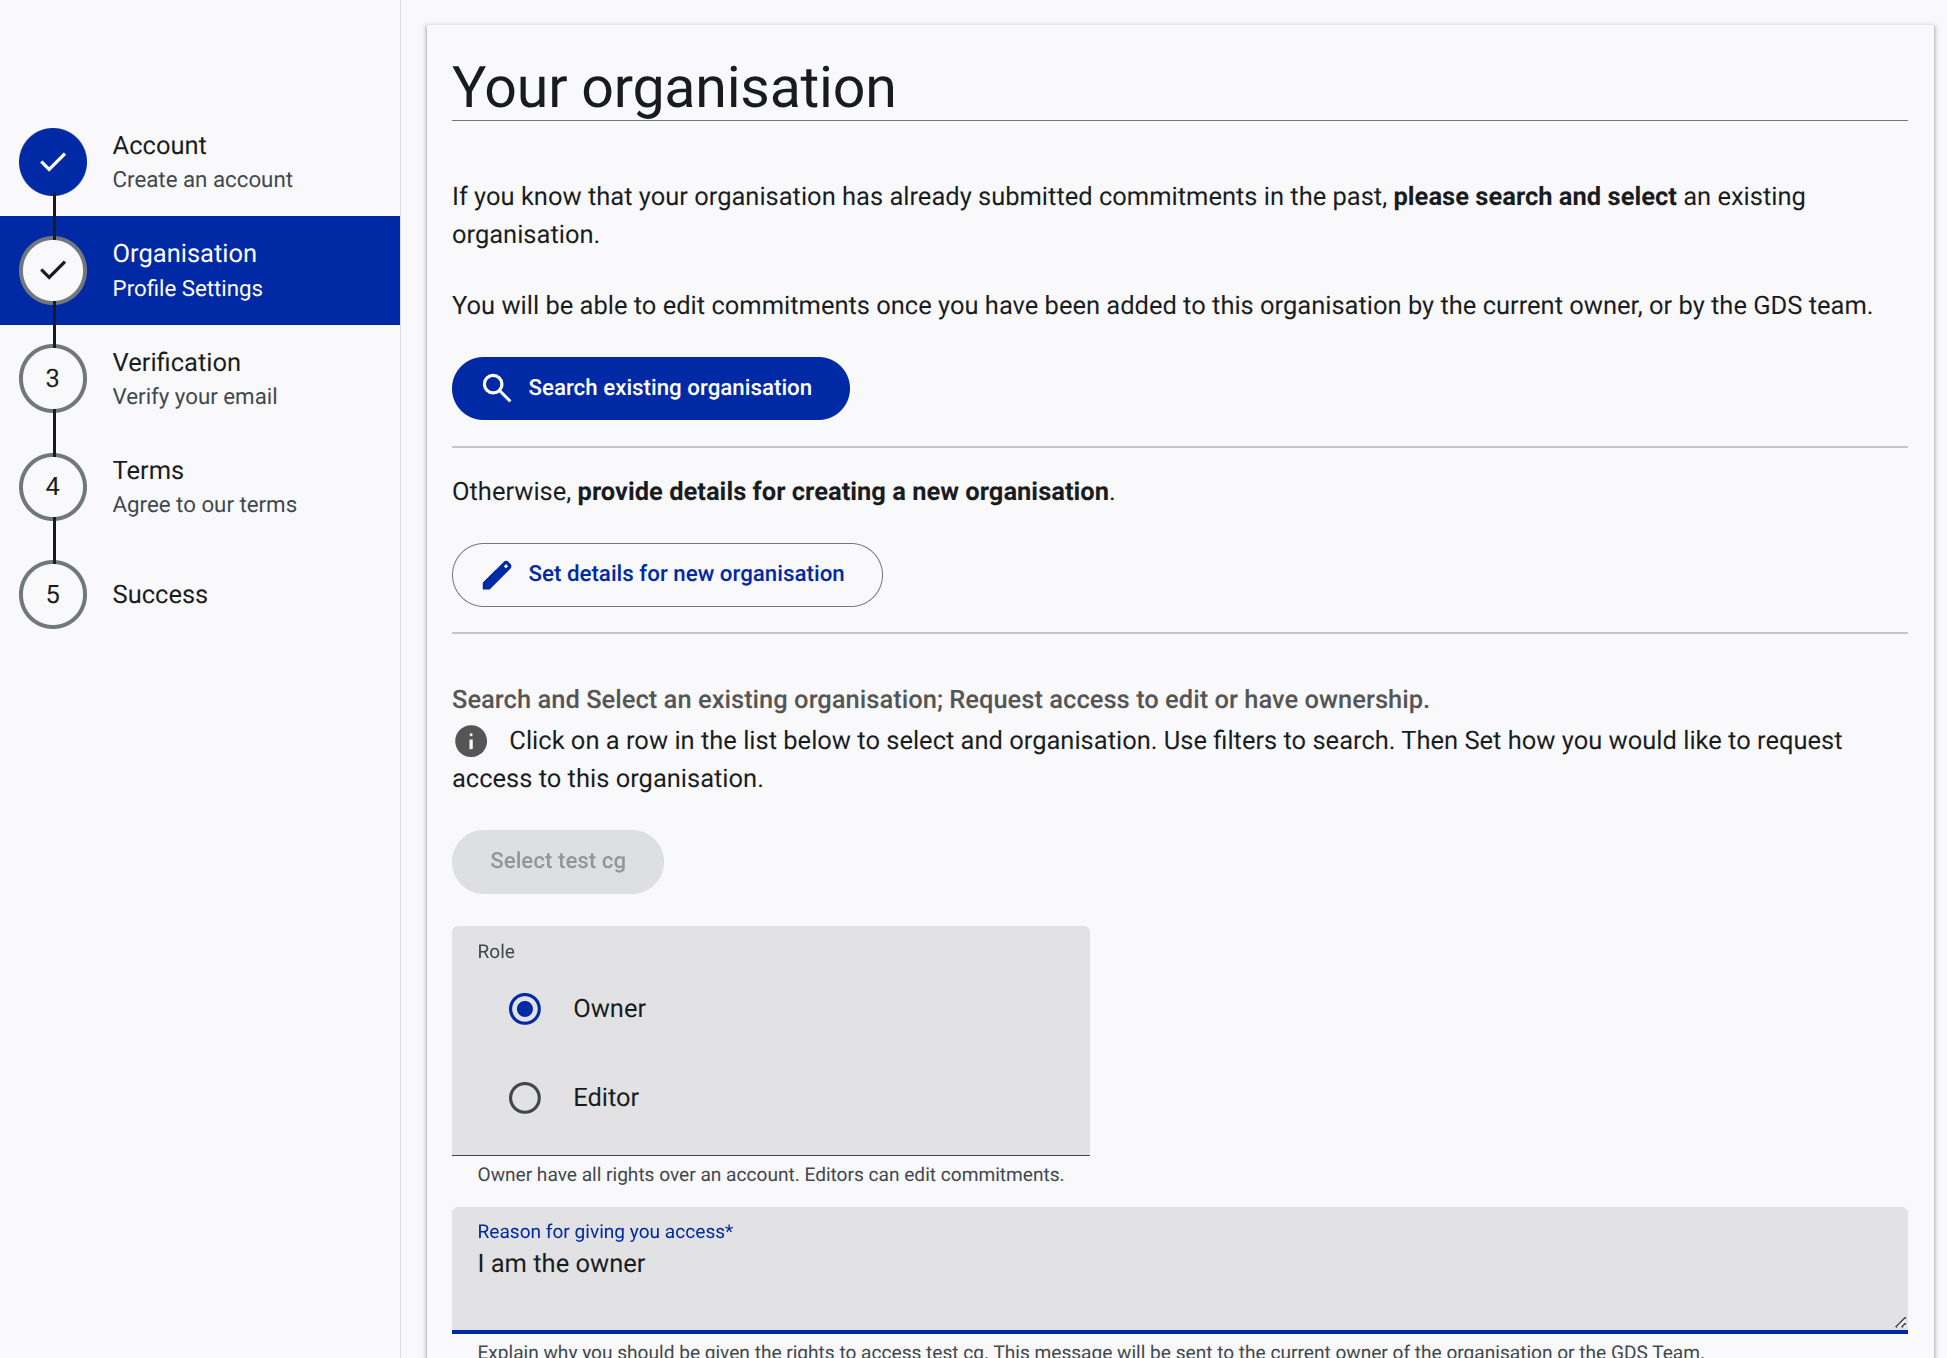Click the textarea resize handle corner
Image resolution: width=1947 pixels, height=1358 pixels.
pos(1899,1322)
